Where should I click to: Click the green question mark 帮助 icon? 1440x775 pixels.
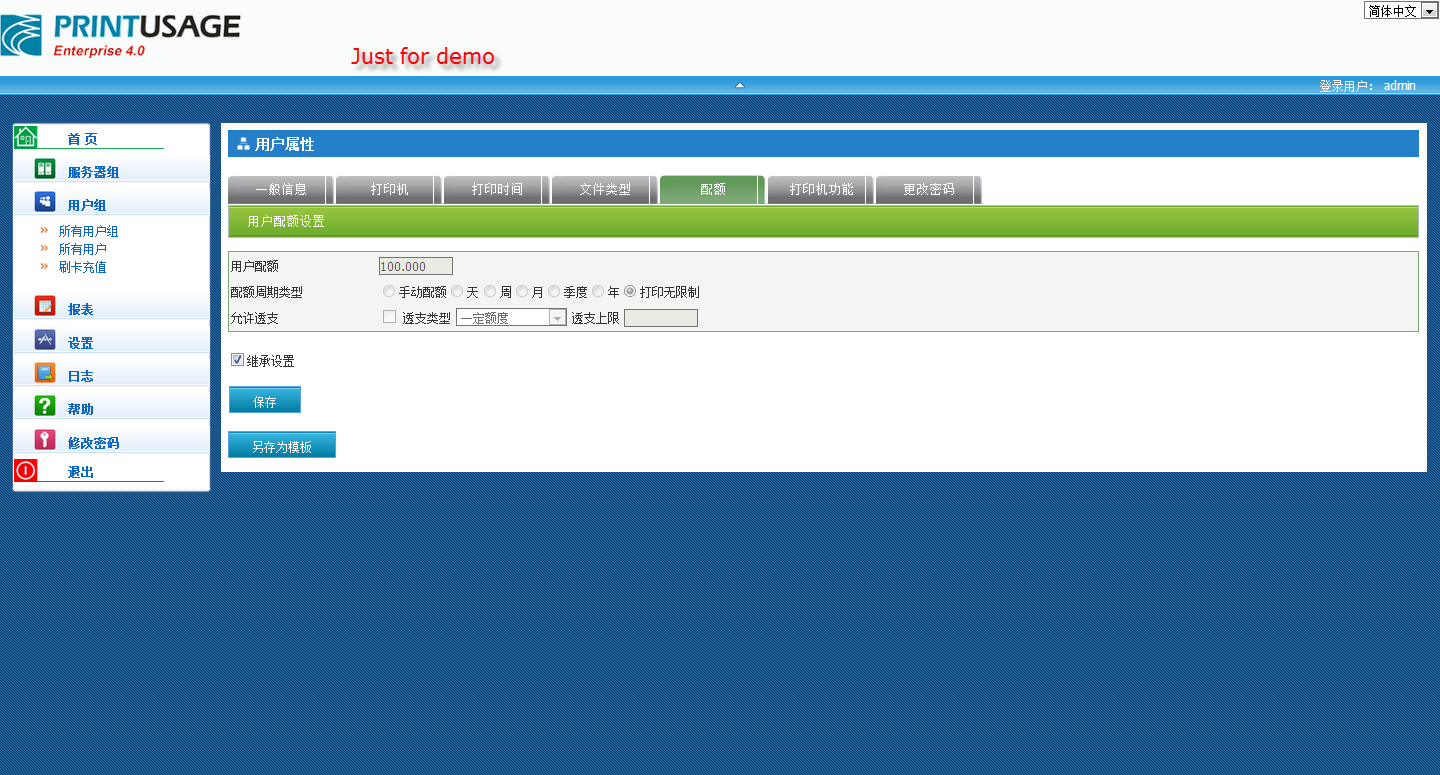click(x=45, y=406)
